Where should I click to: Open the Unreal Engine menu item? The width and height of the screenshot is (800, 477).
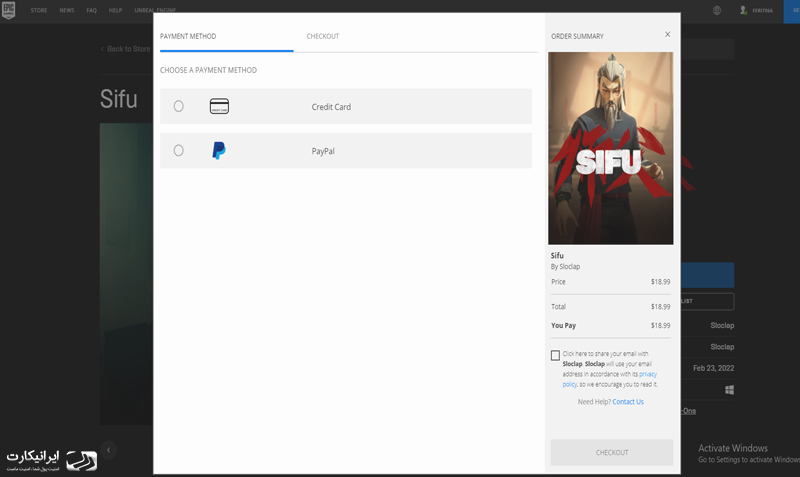click(x=155, y=10)
